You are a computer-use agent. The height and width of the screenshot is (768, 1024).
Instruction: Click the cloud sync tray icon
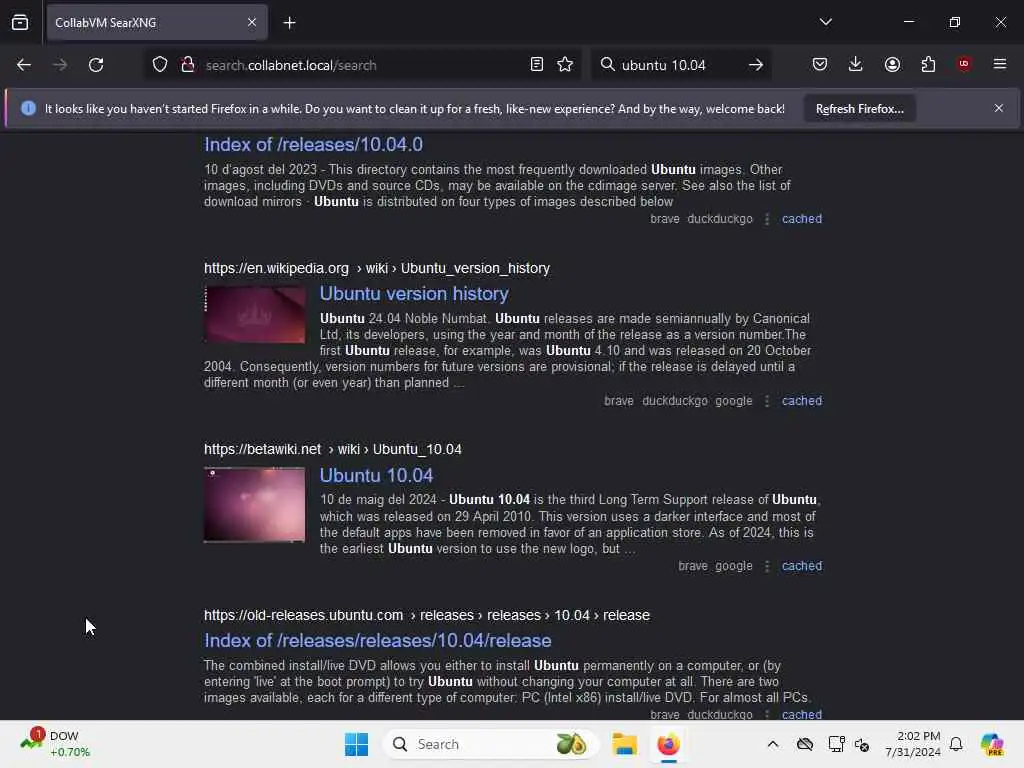805,744
